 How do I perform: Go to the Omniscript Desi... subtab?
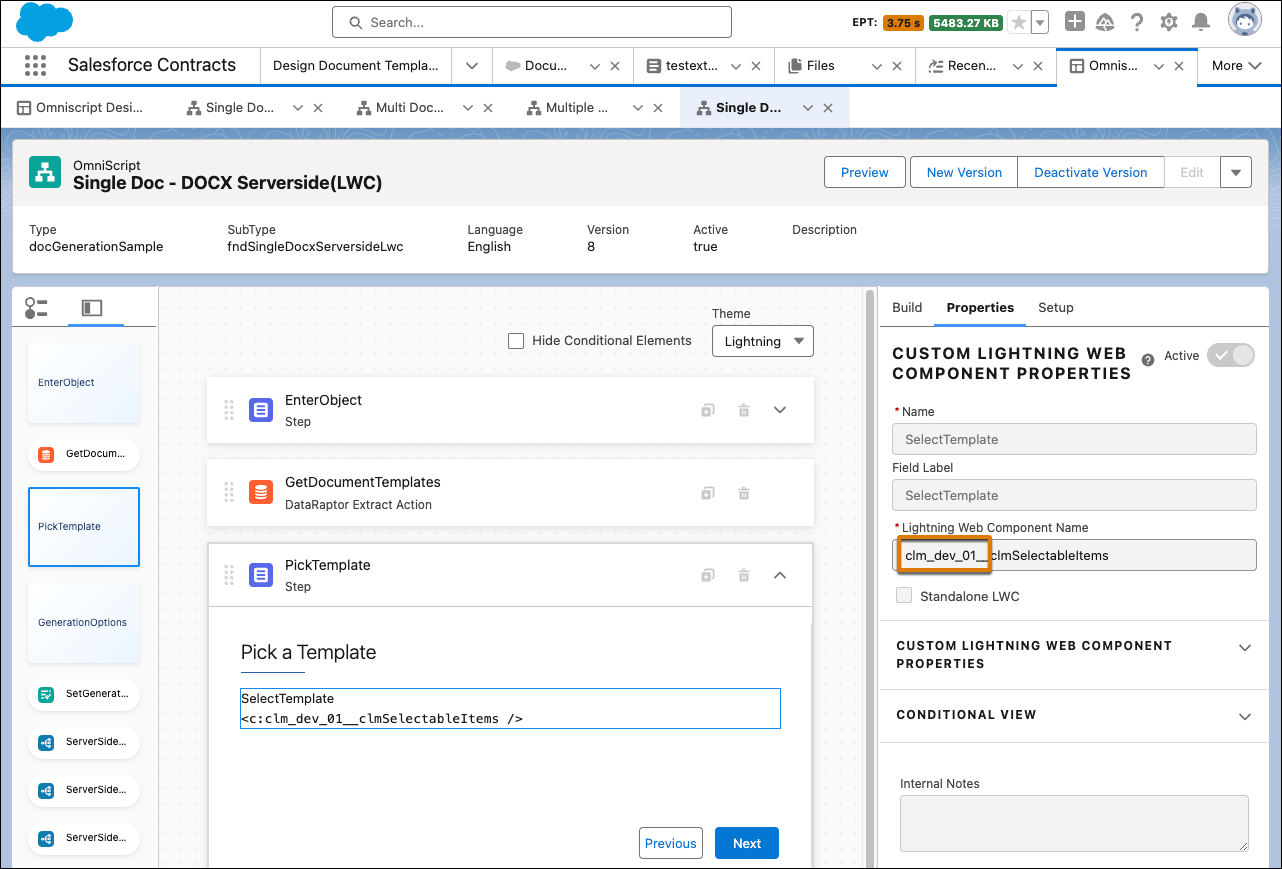click(x=80, y=108)
